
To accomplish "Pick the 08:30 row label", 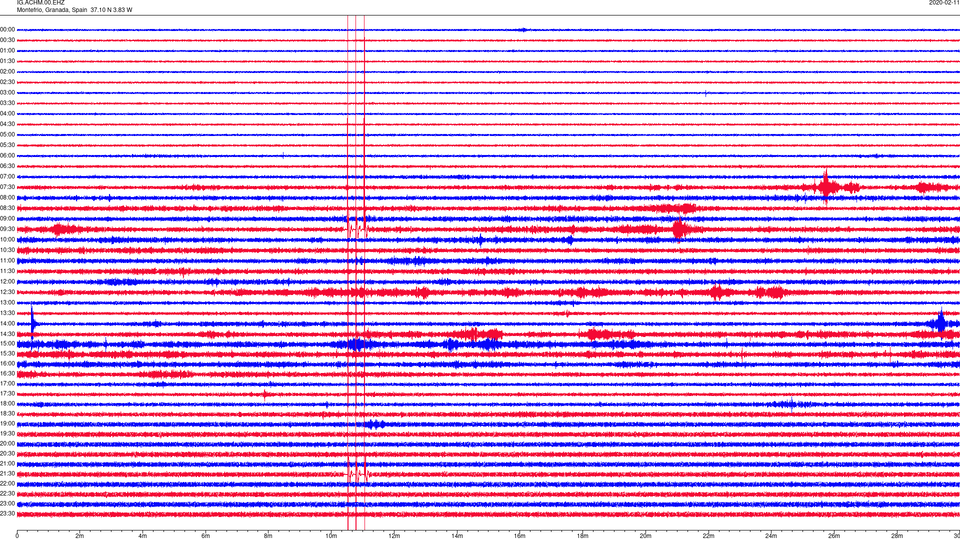I will tap(8, 208).
